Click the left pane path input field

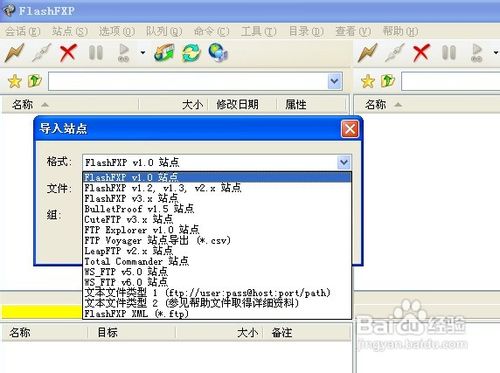click(188, 81)
